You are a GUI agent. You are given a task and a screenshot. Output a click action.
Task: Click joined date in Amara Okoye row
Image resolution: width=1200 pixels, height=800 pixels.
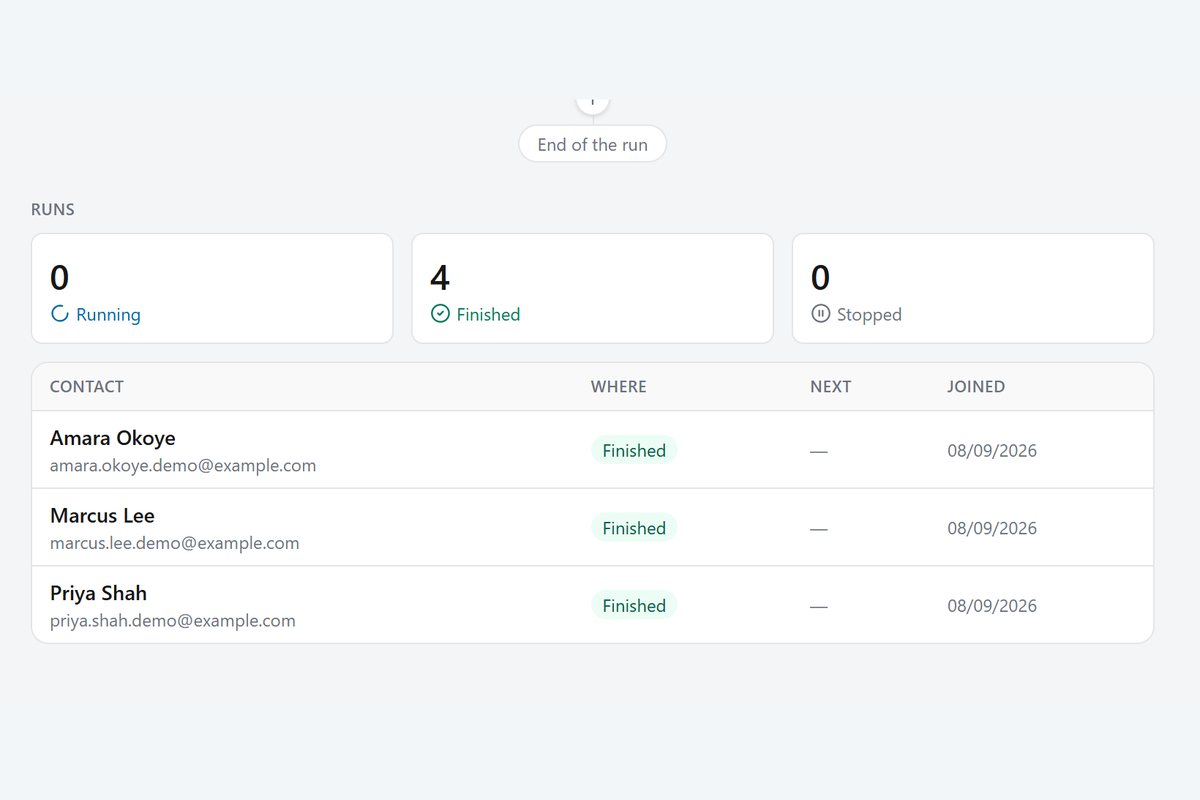tap(992, 450)
